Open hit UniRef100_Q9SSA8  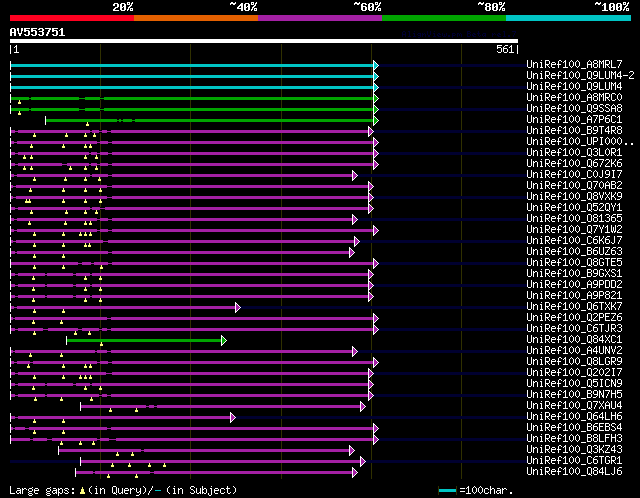click(x=574, y=108)
